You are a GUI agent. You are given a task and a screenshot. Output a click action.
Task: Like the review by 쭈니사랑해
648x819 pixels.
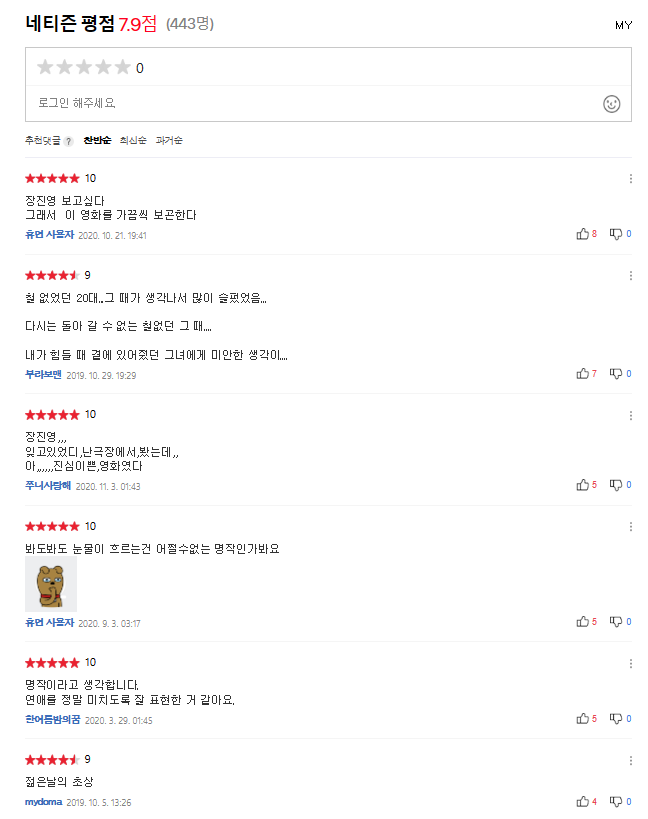pos(582,485)
